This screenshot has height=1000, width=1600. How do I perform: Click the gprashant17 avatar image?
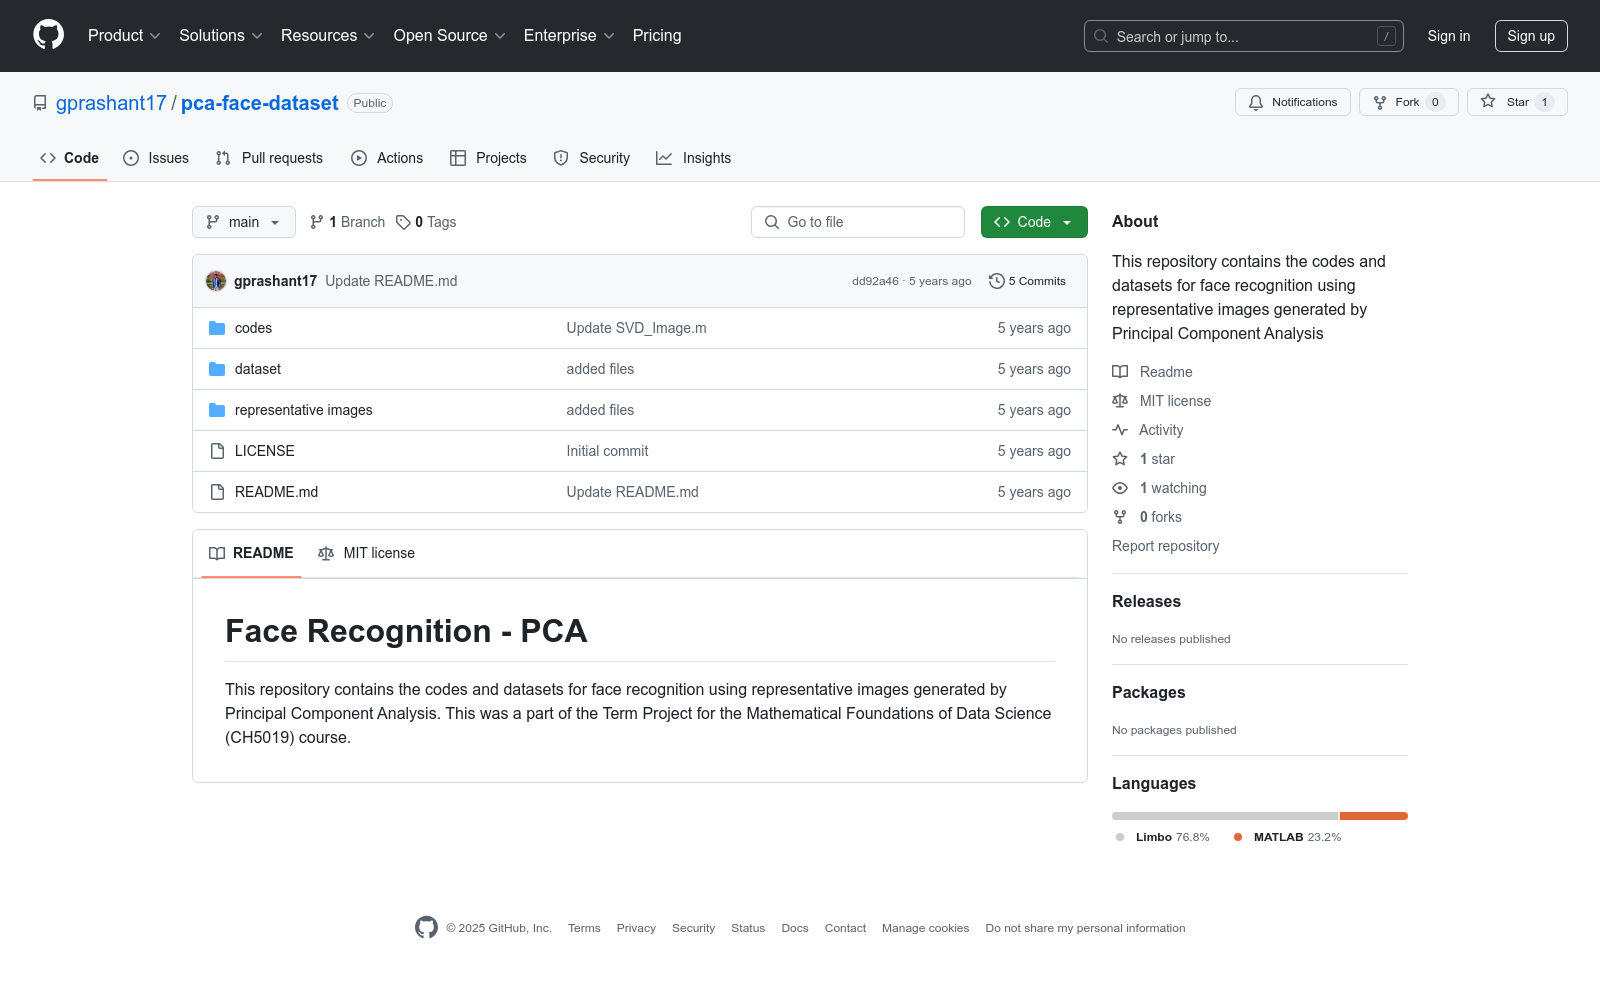tap(216, 281)
